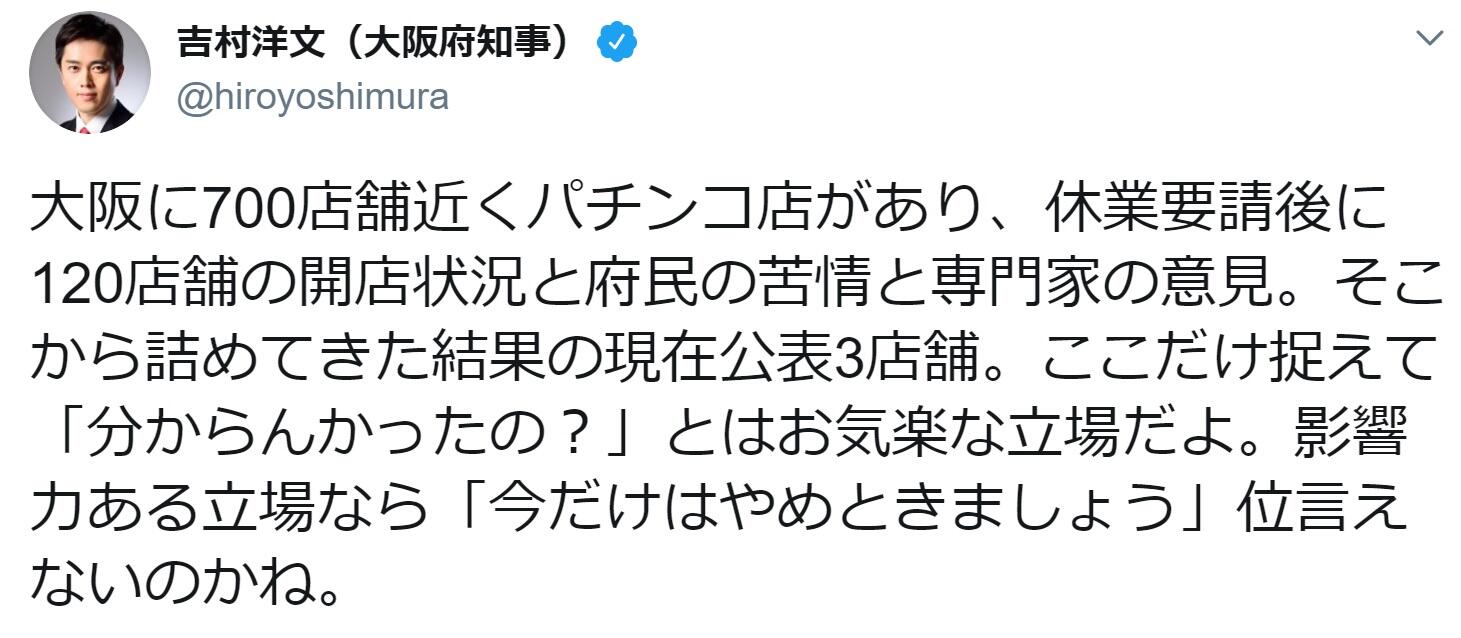Viewport: 1461px width, 638px height.
Task: Click the blue verified badge icon
Action: coord(617,42)
